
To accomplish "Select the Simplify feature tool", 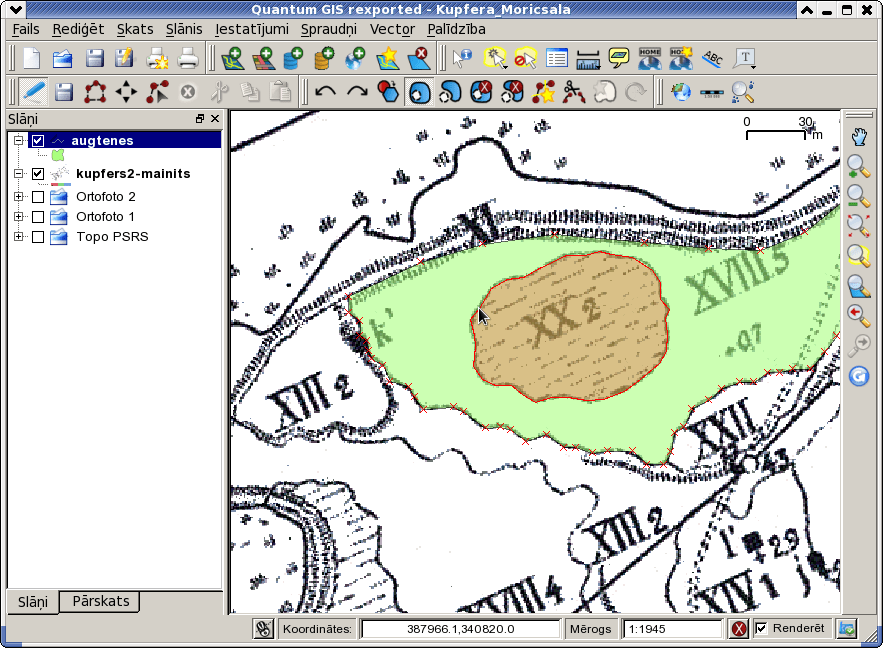I will pyautogui.click(x=388, y=92).
